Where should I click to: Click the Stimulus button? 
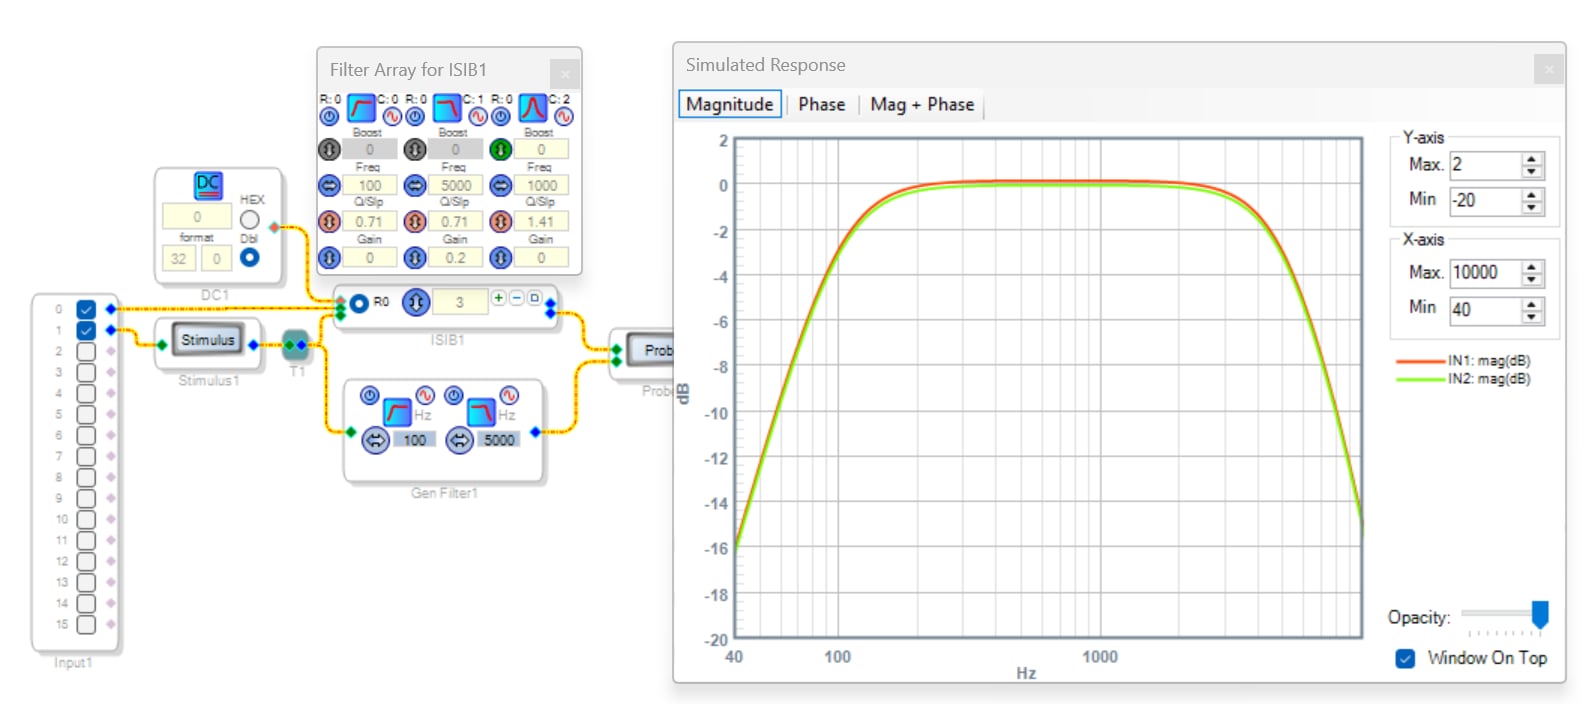pos(207,340)
